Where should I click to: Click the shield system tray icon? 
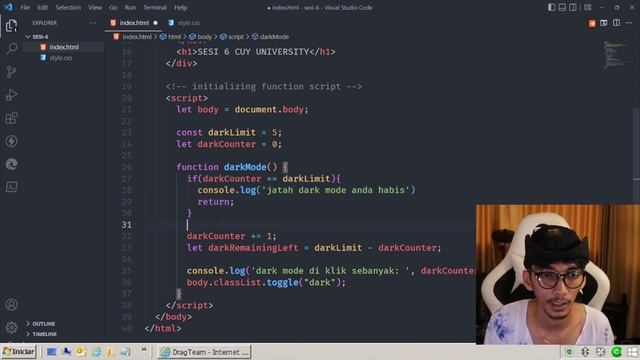(569, 352)
